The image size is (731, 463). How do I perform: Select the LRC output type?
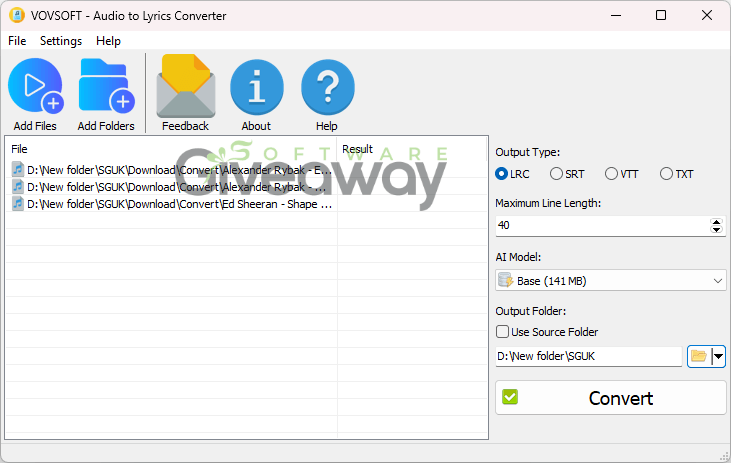click(x=512, y=174)
